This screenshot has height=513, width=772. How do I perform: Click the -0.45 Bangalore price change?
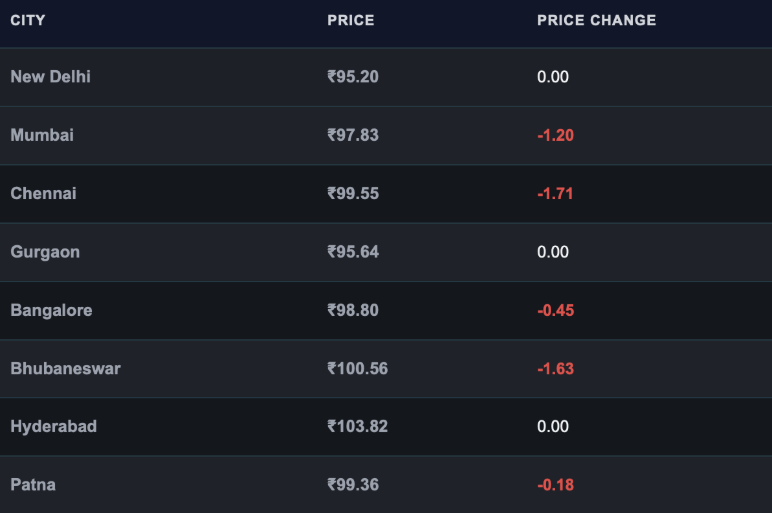coord(555,310)
